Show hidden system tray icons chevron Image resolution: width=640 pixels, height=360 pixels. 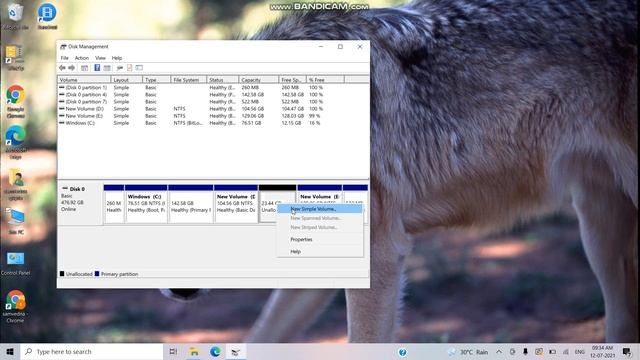click(499, 351)
